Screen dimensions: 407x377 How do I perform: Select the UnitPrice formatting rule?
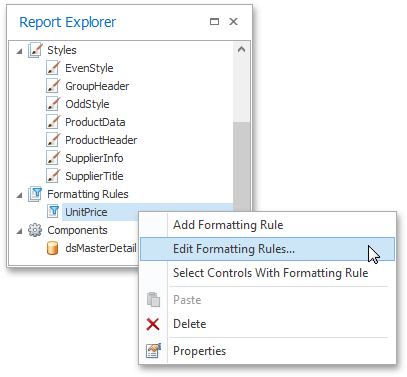tap(86, 212)
